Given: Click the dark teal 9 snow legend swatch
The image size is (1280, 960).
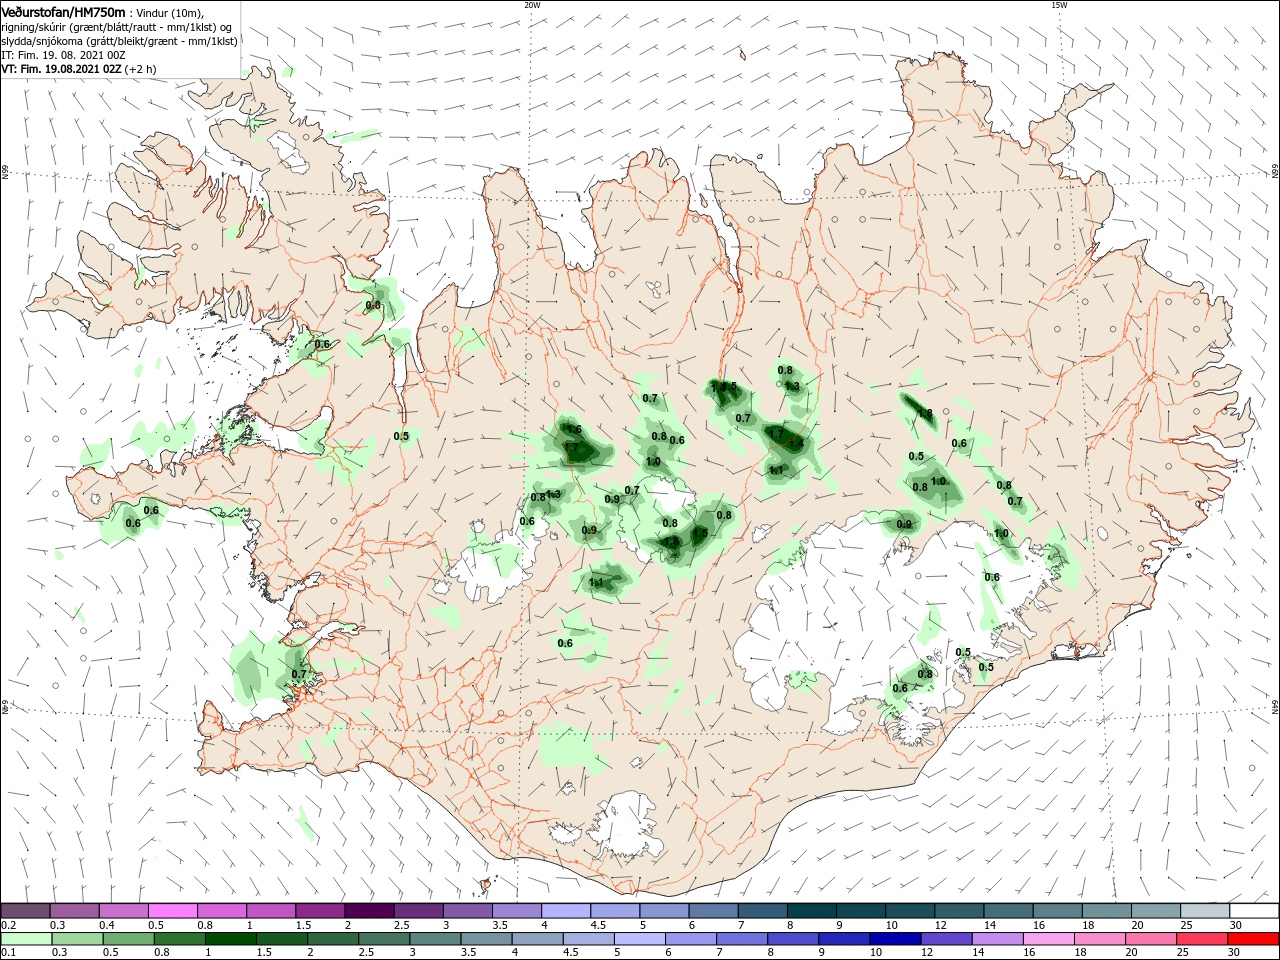Looking at the screenshot, I should 860,910.
